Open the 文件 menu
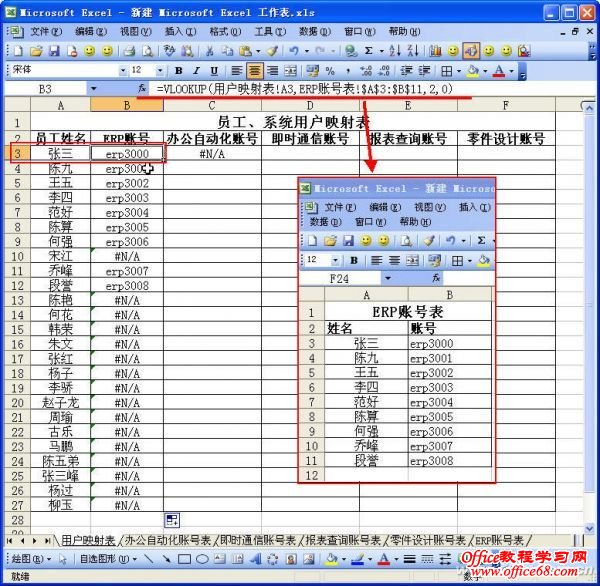Screen dimensions: 600x586 point(46,31)
